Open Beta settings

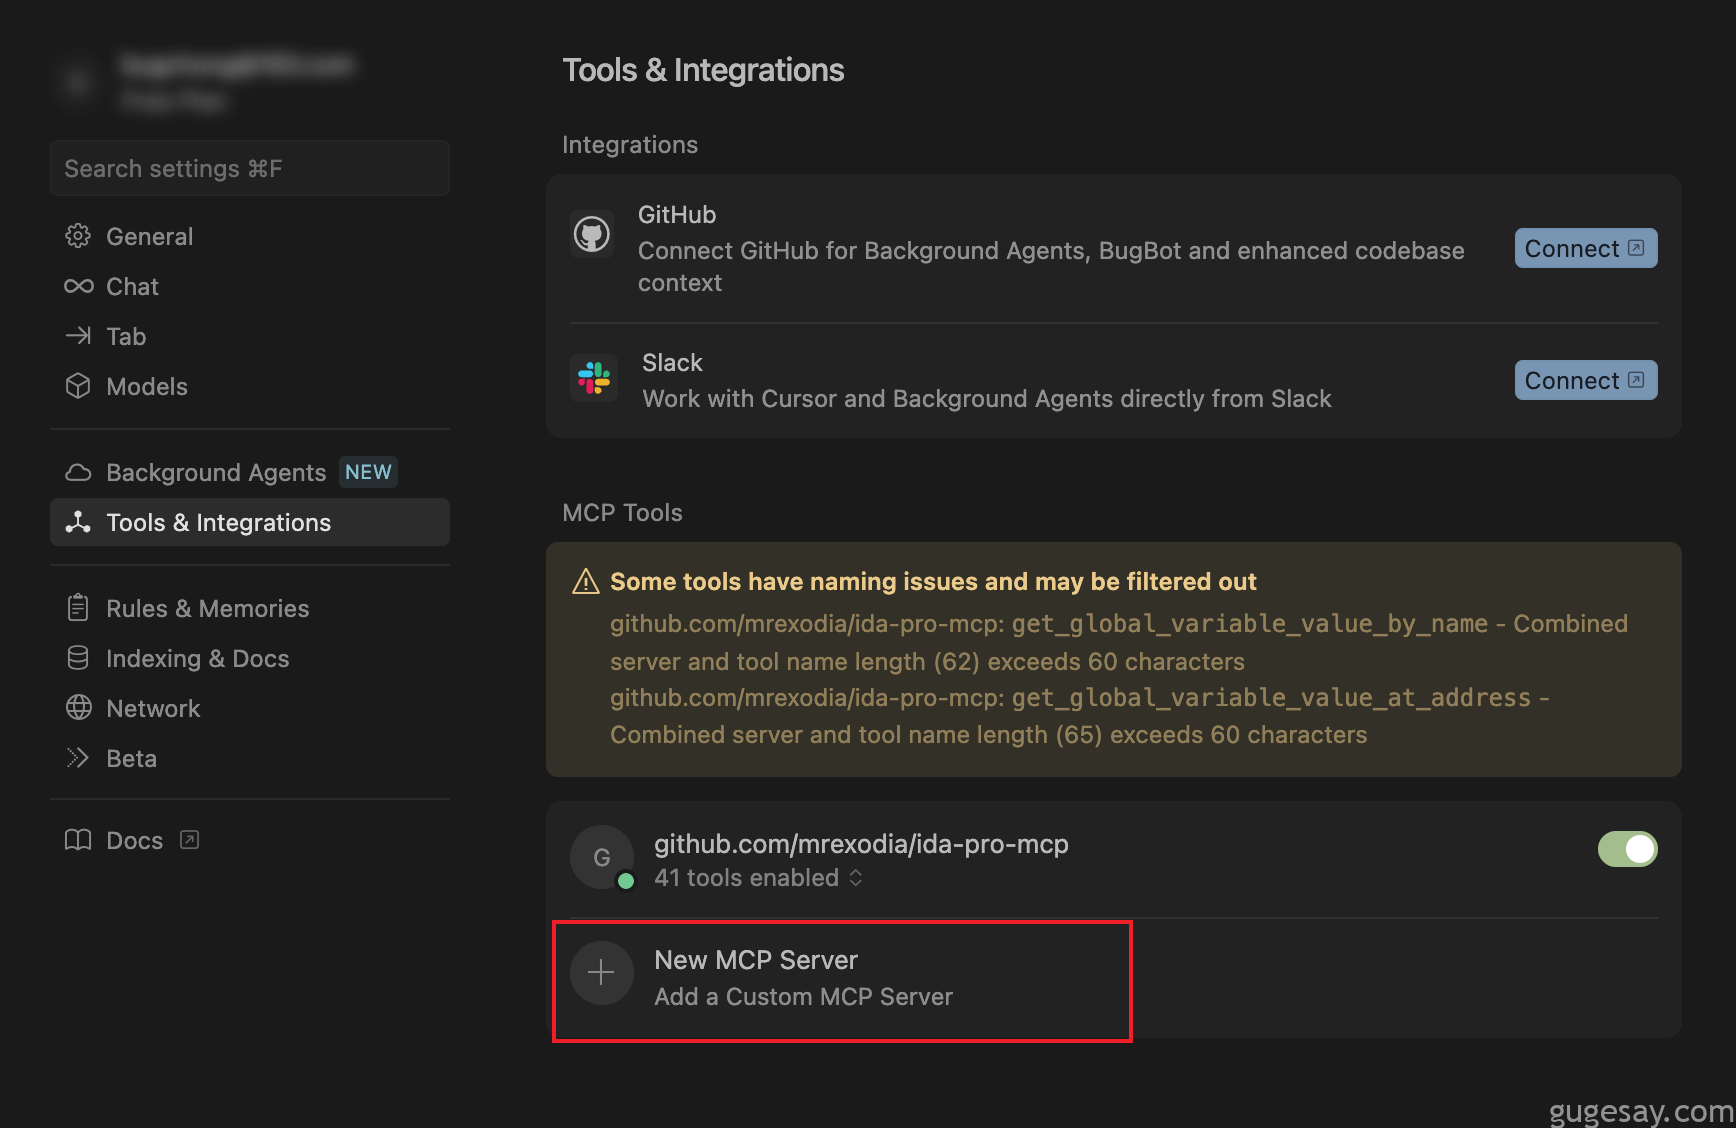click(x=250, y=758)
